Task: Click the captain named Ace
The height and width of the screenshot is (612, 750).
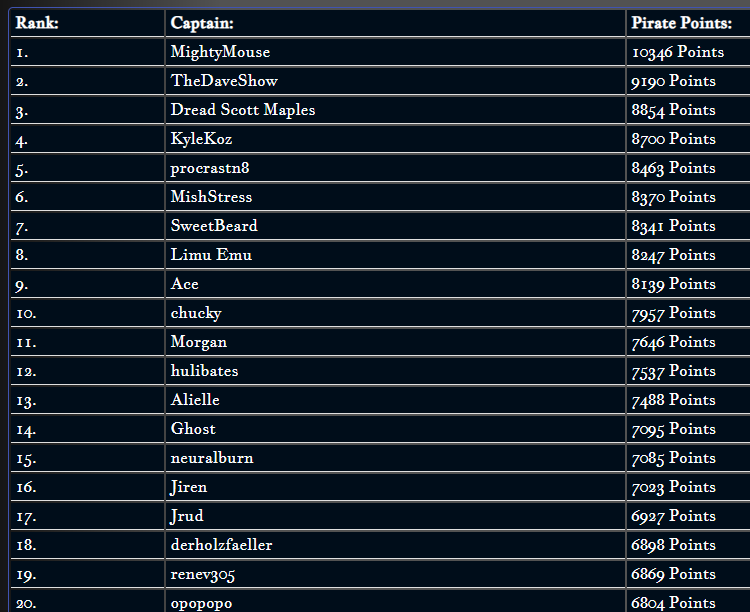Action: (x=184, y=284)
